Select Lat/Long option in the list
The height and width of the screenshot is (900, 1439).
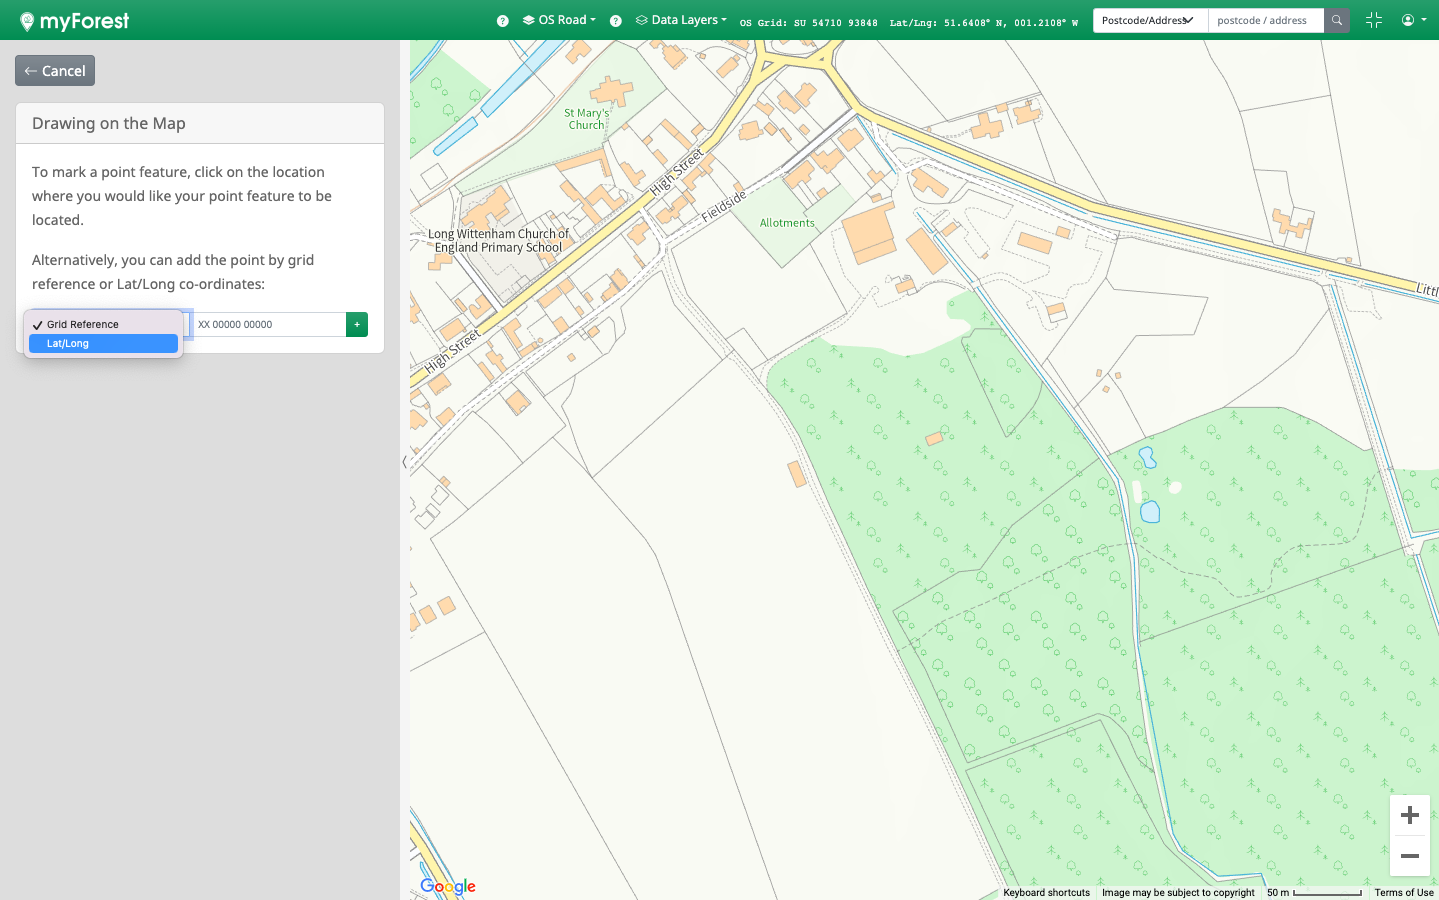pyautogui.click(x=103, y=343)
